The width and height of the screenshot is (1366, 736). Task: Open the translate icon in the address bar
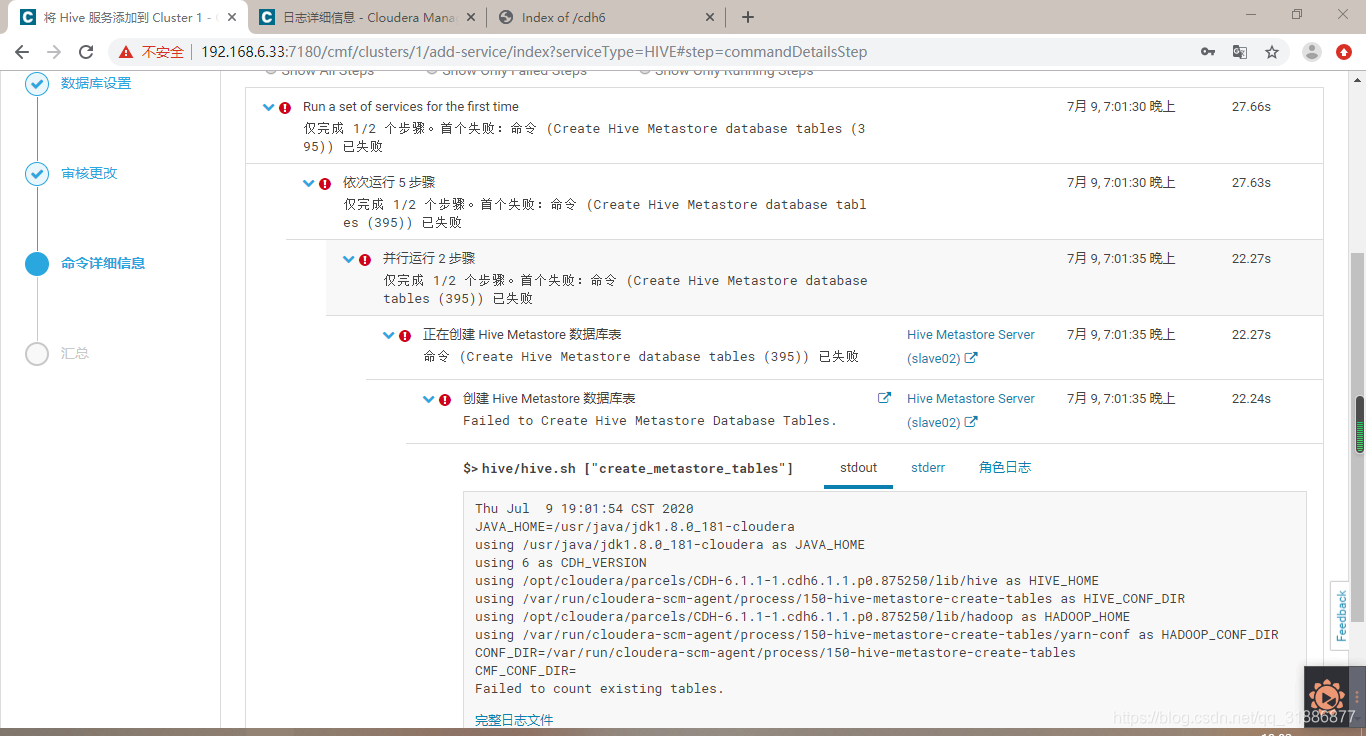click(1240, 51)
